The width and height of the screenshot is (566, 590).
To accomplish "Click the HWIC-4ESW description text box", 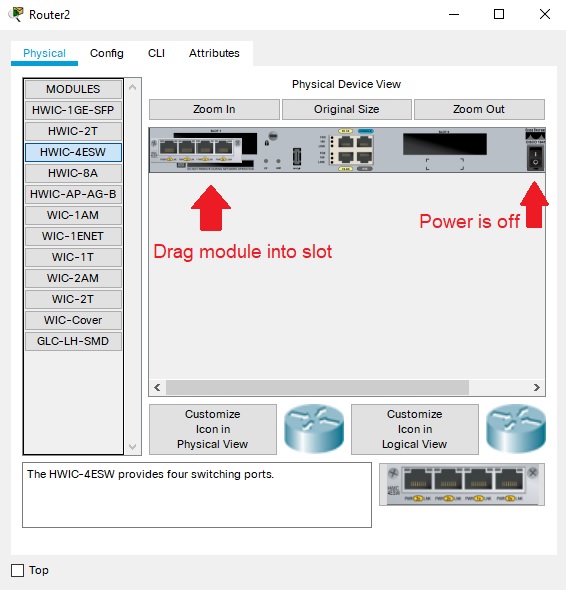I will click(197, 495).
